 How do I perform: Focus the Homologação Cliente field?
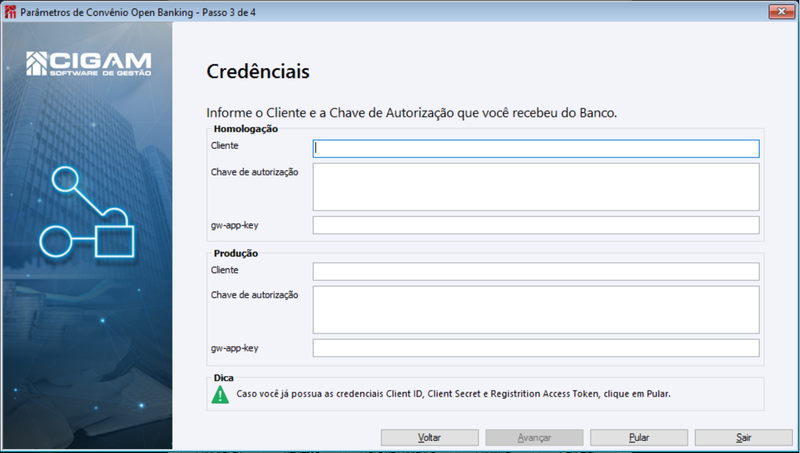tap(536, 148)
